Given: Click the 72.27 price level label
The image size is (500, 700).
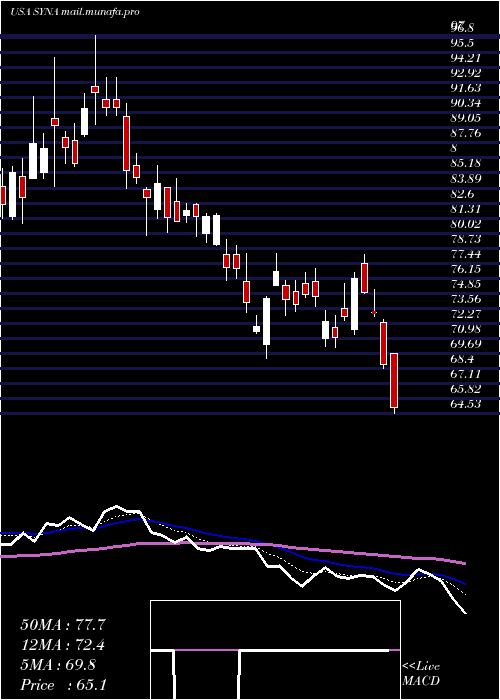Looking at the screenshot, I should tap(466, 315).
